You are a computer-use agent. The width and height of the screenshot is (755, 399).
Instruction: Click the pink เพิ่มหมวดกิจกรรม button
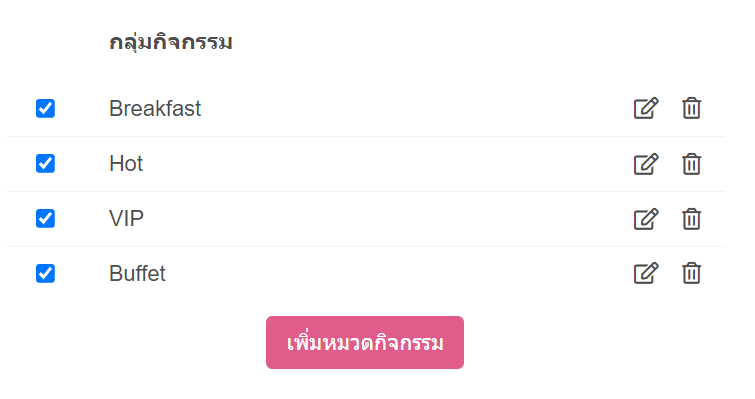point(365,343)
